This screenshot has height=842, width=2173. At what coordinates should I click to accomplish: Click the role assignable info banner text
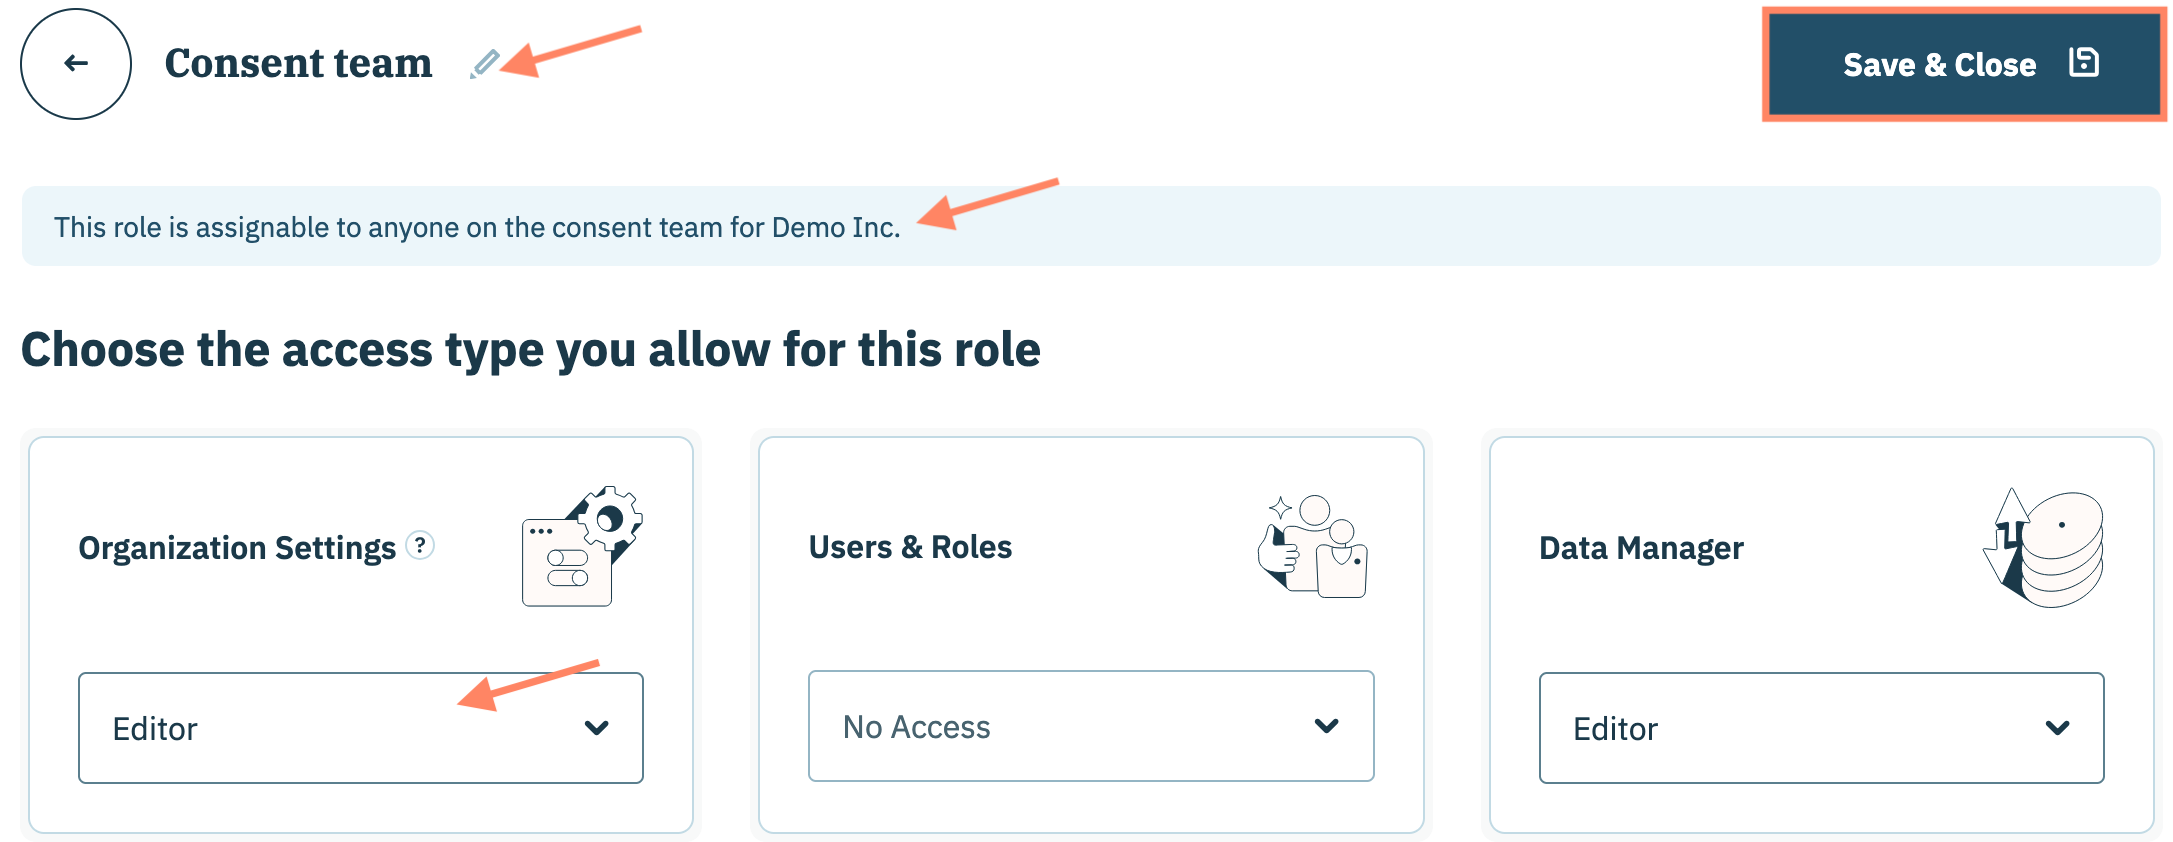(477, 228)
